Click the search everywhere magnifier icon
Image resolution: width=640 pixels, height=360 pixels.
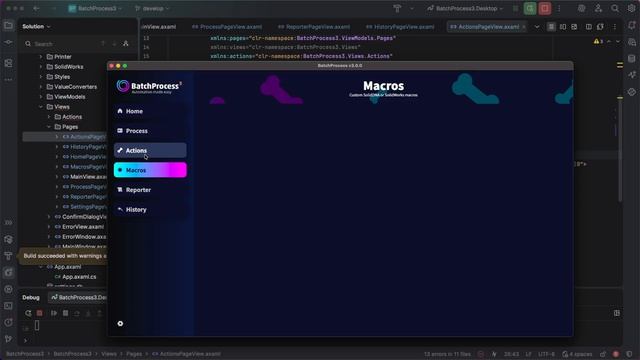click(615, 8)
